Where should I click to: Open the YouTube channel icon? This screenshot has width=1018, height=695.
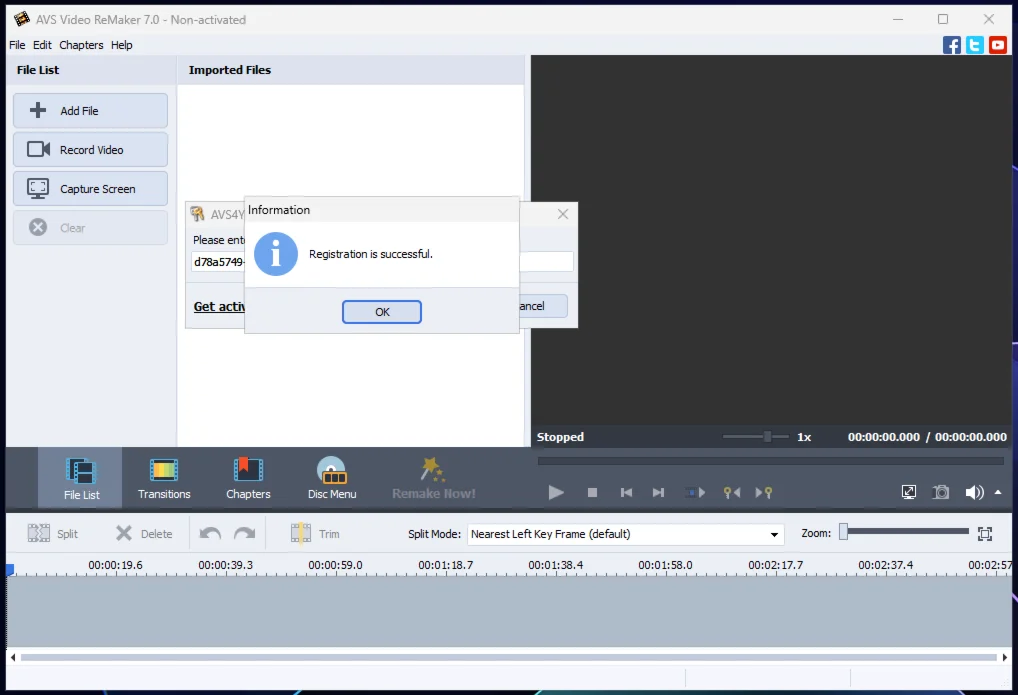click(x=998, y=45)
